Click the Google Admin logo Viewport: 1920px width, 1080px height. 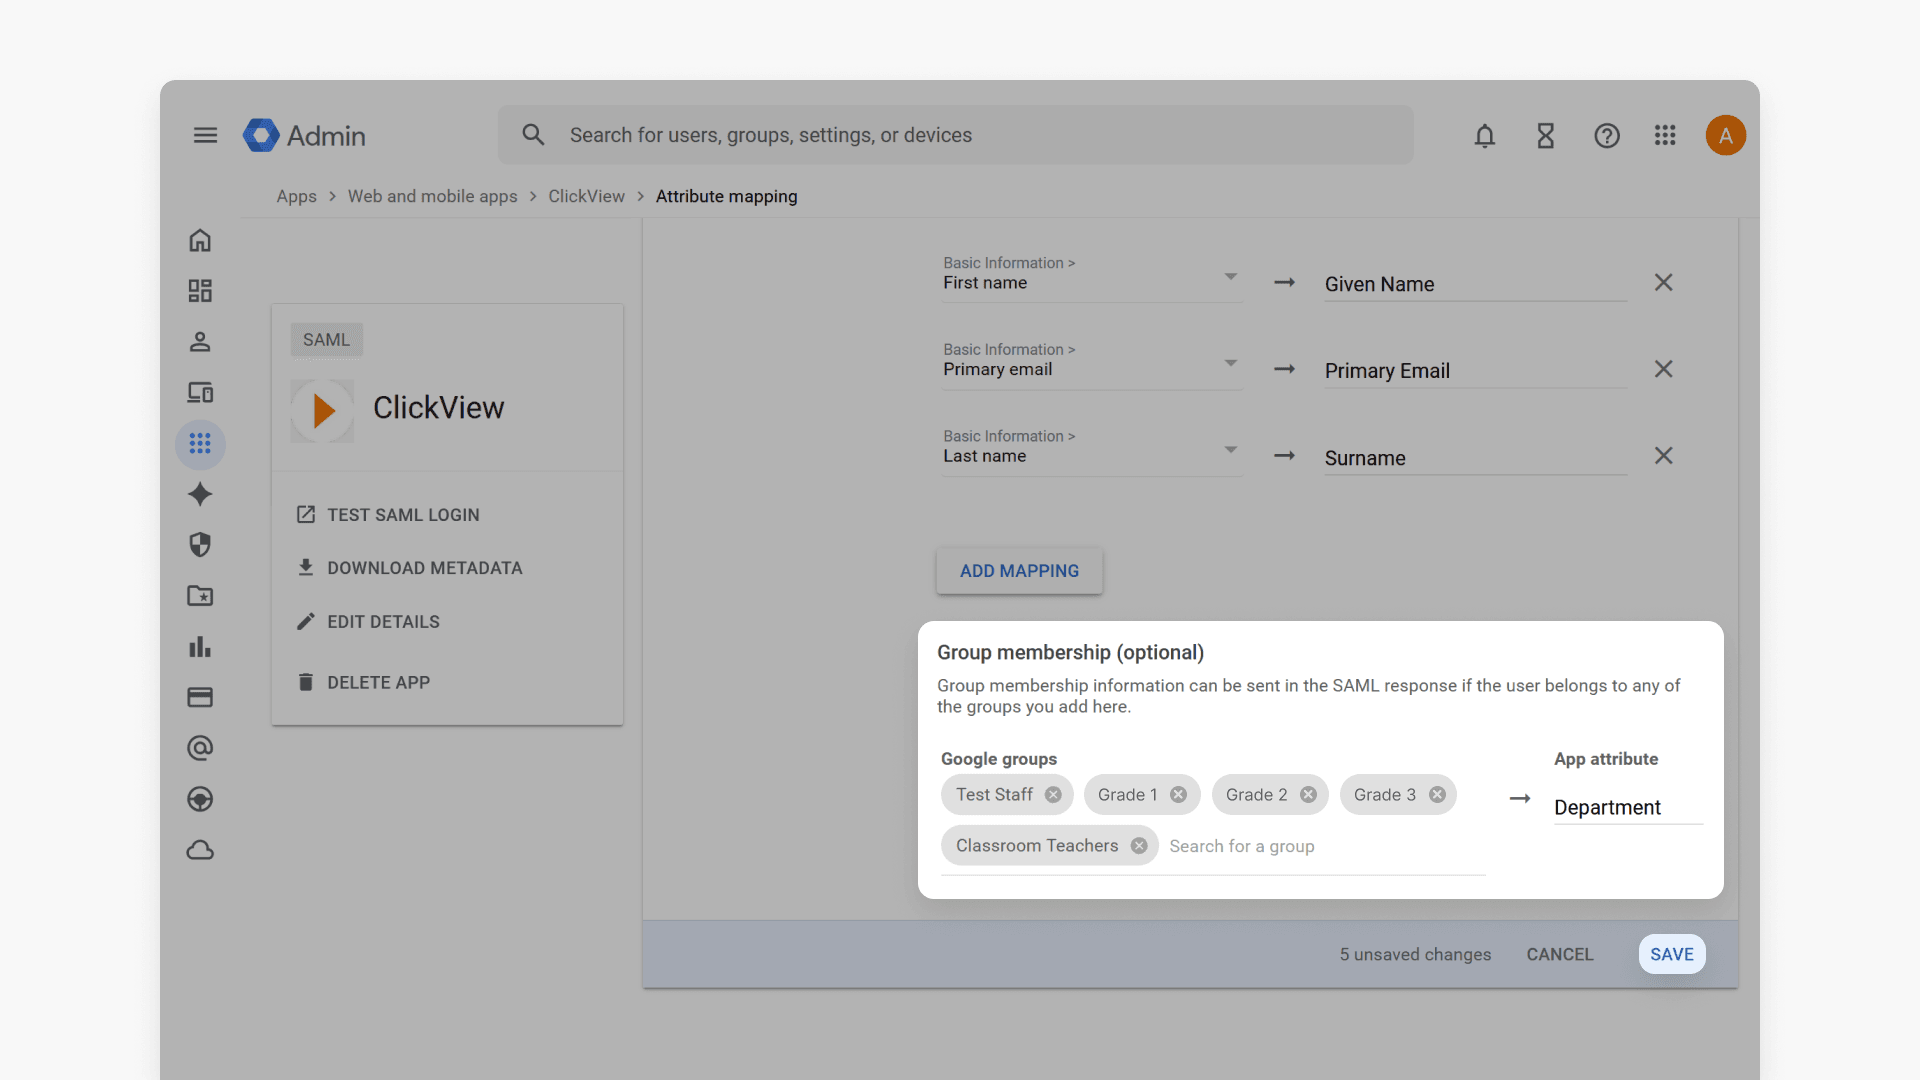pos(304,135)
